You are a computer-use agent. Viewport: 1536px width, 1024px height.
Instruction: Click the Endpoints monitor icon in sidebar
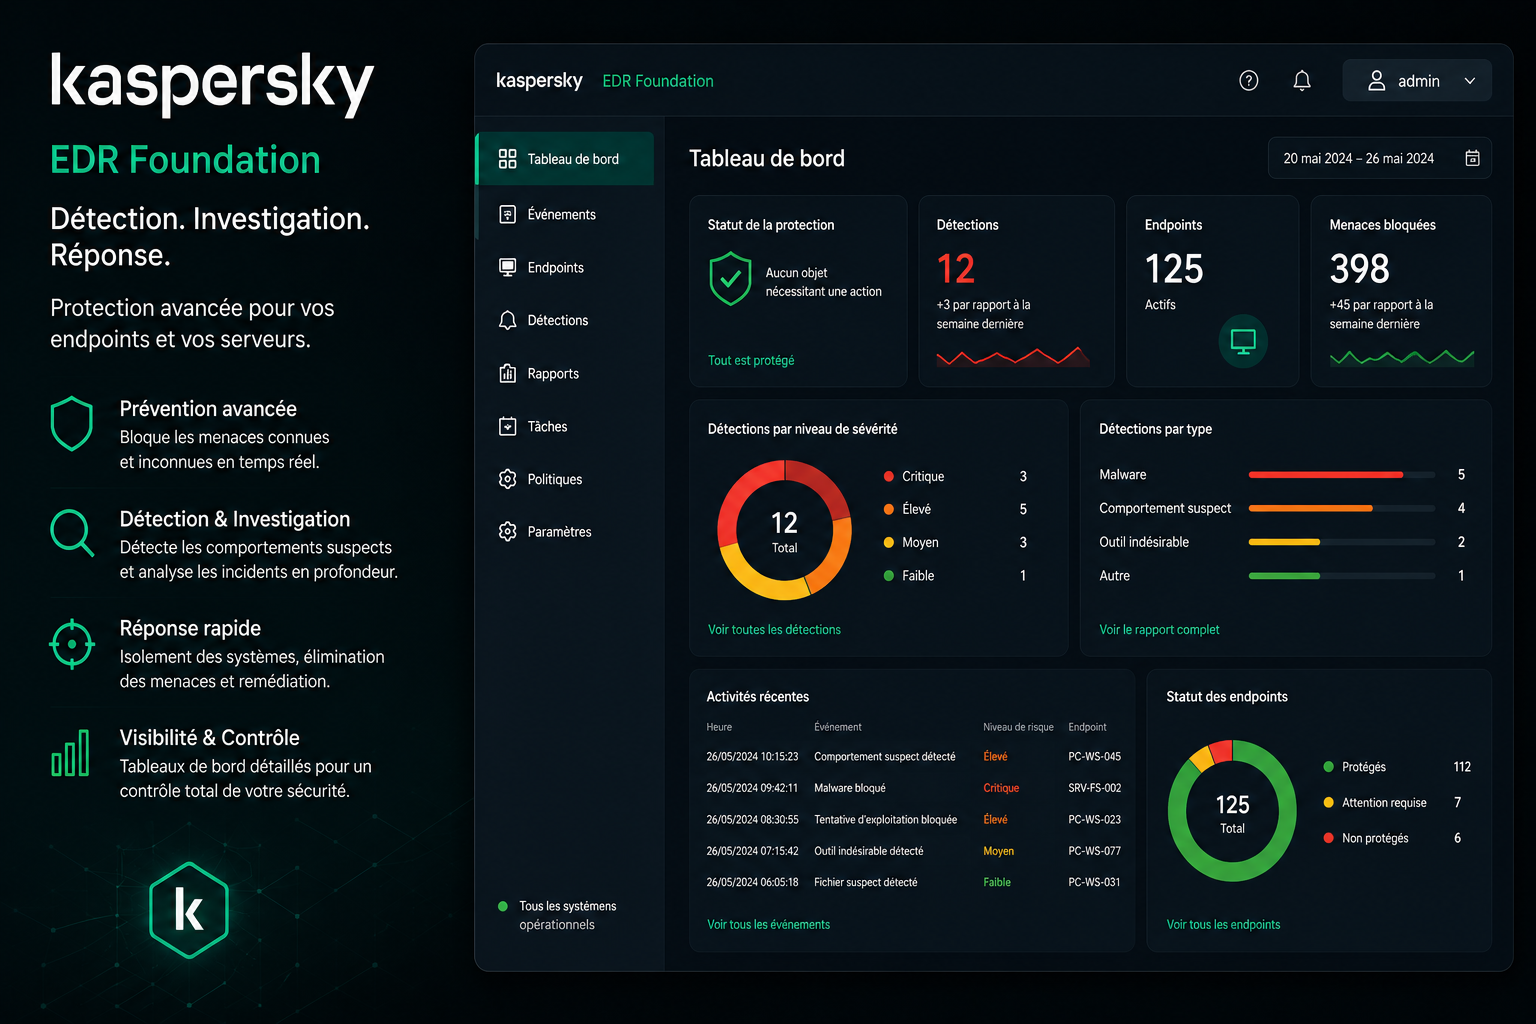[x=508, y=267]
